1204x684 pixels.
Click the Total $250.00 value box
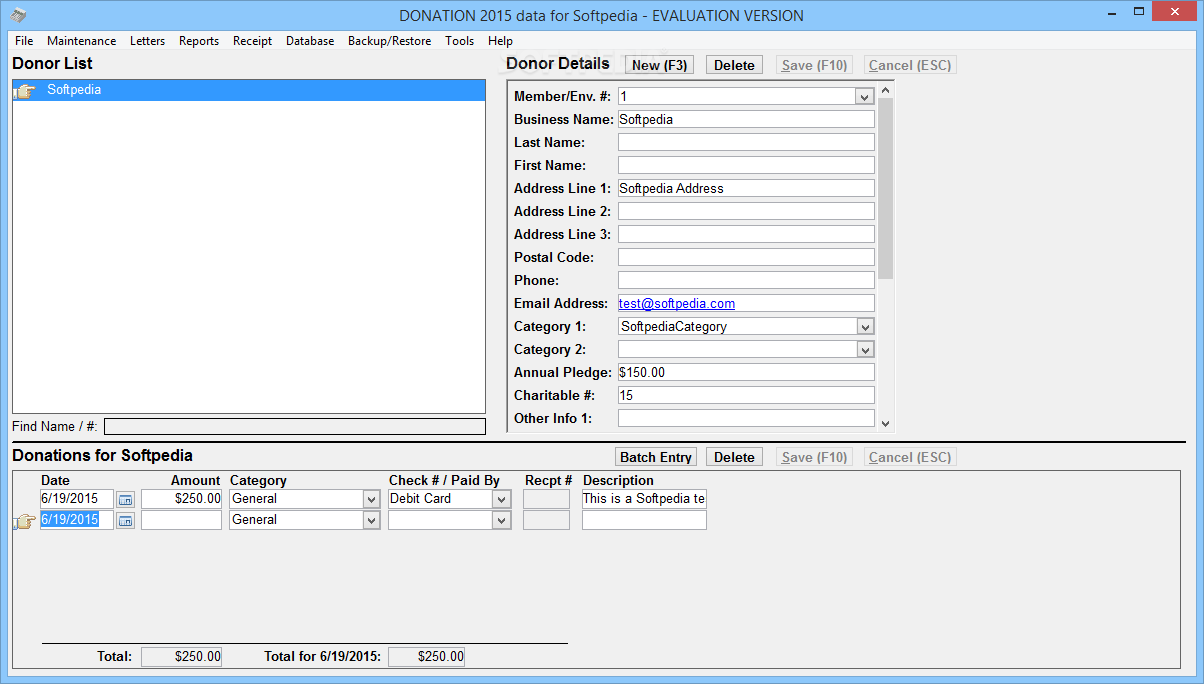(181, 657)
